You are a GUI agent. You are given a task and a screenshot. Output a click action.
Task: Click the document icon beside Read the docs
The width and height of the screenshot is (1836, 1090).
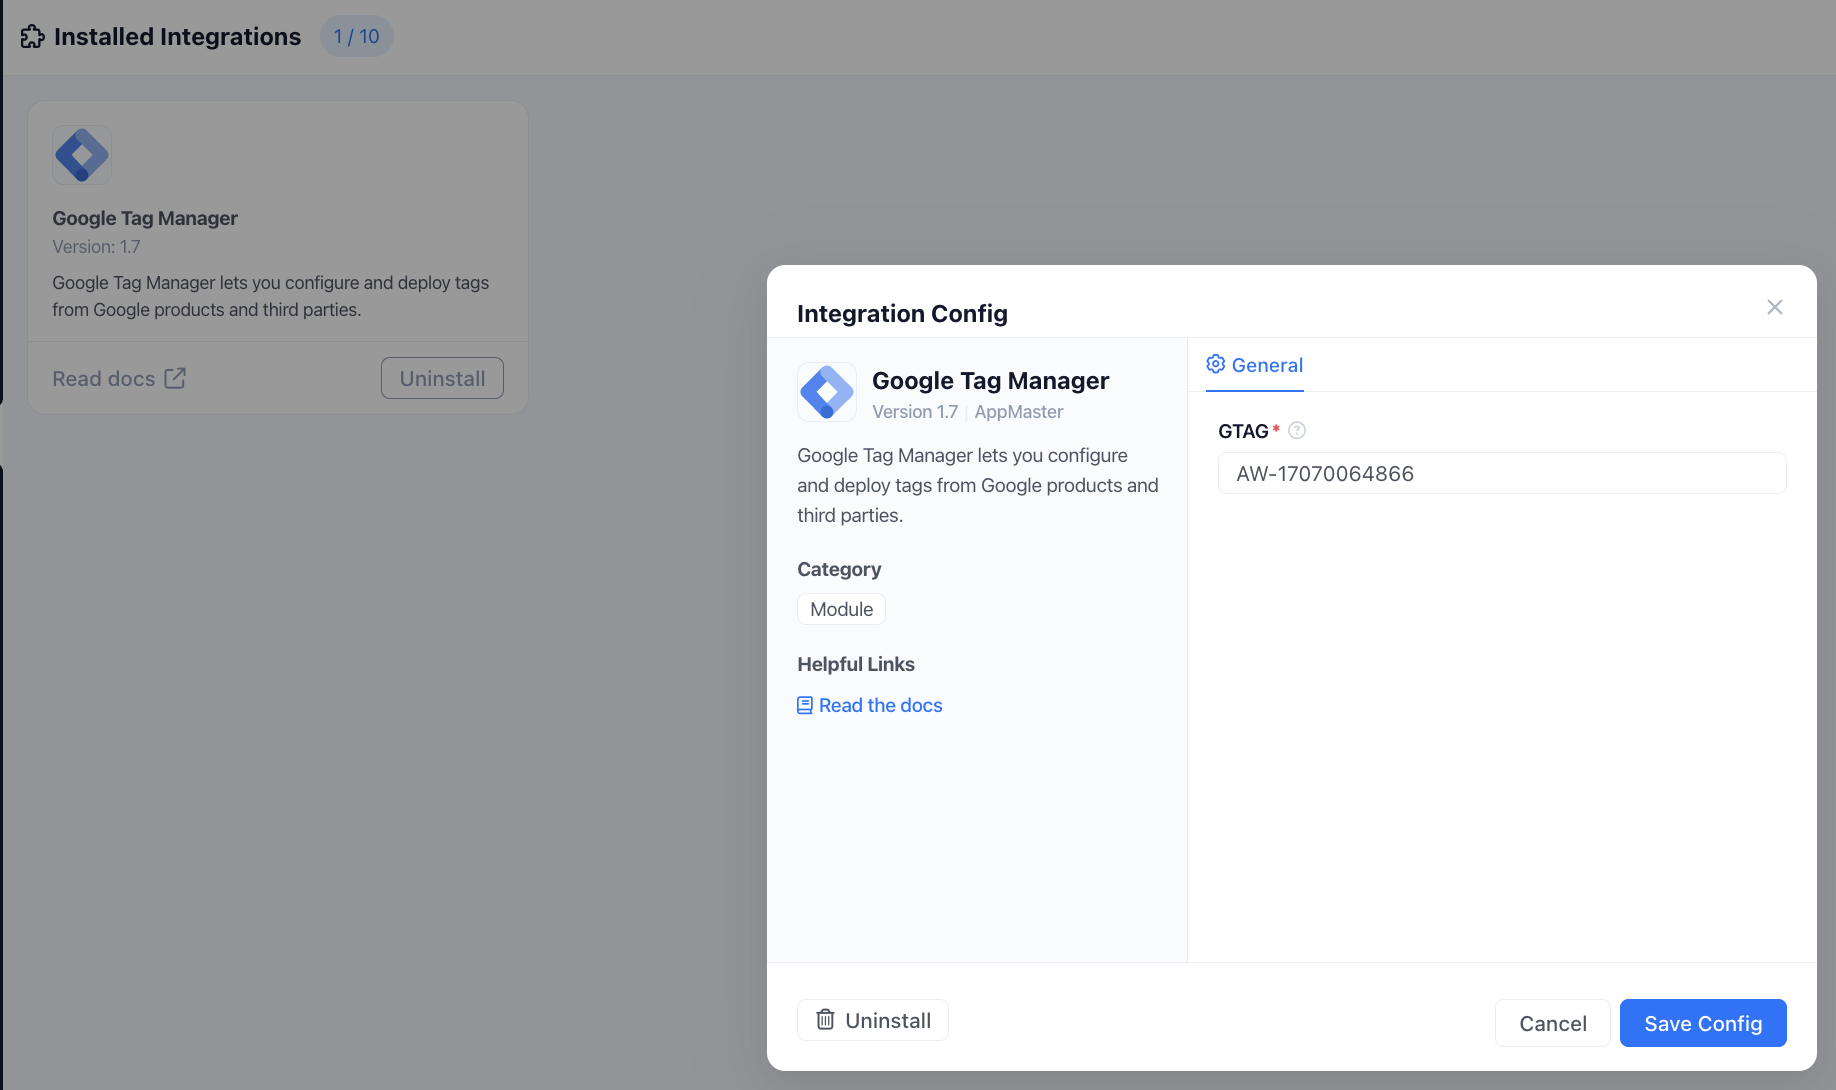(805, 705)
